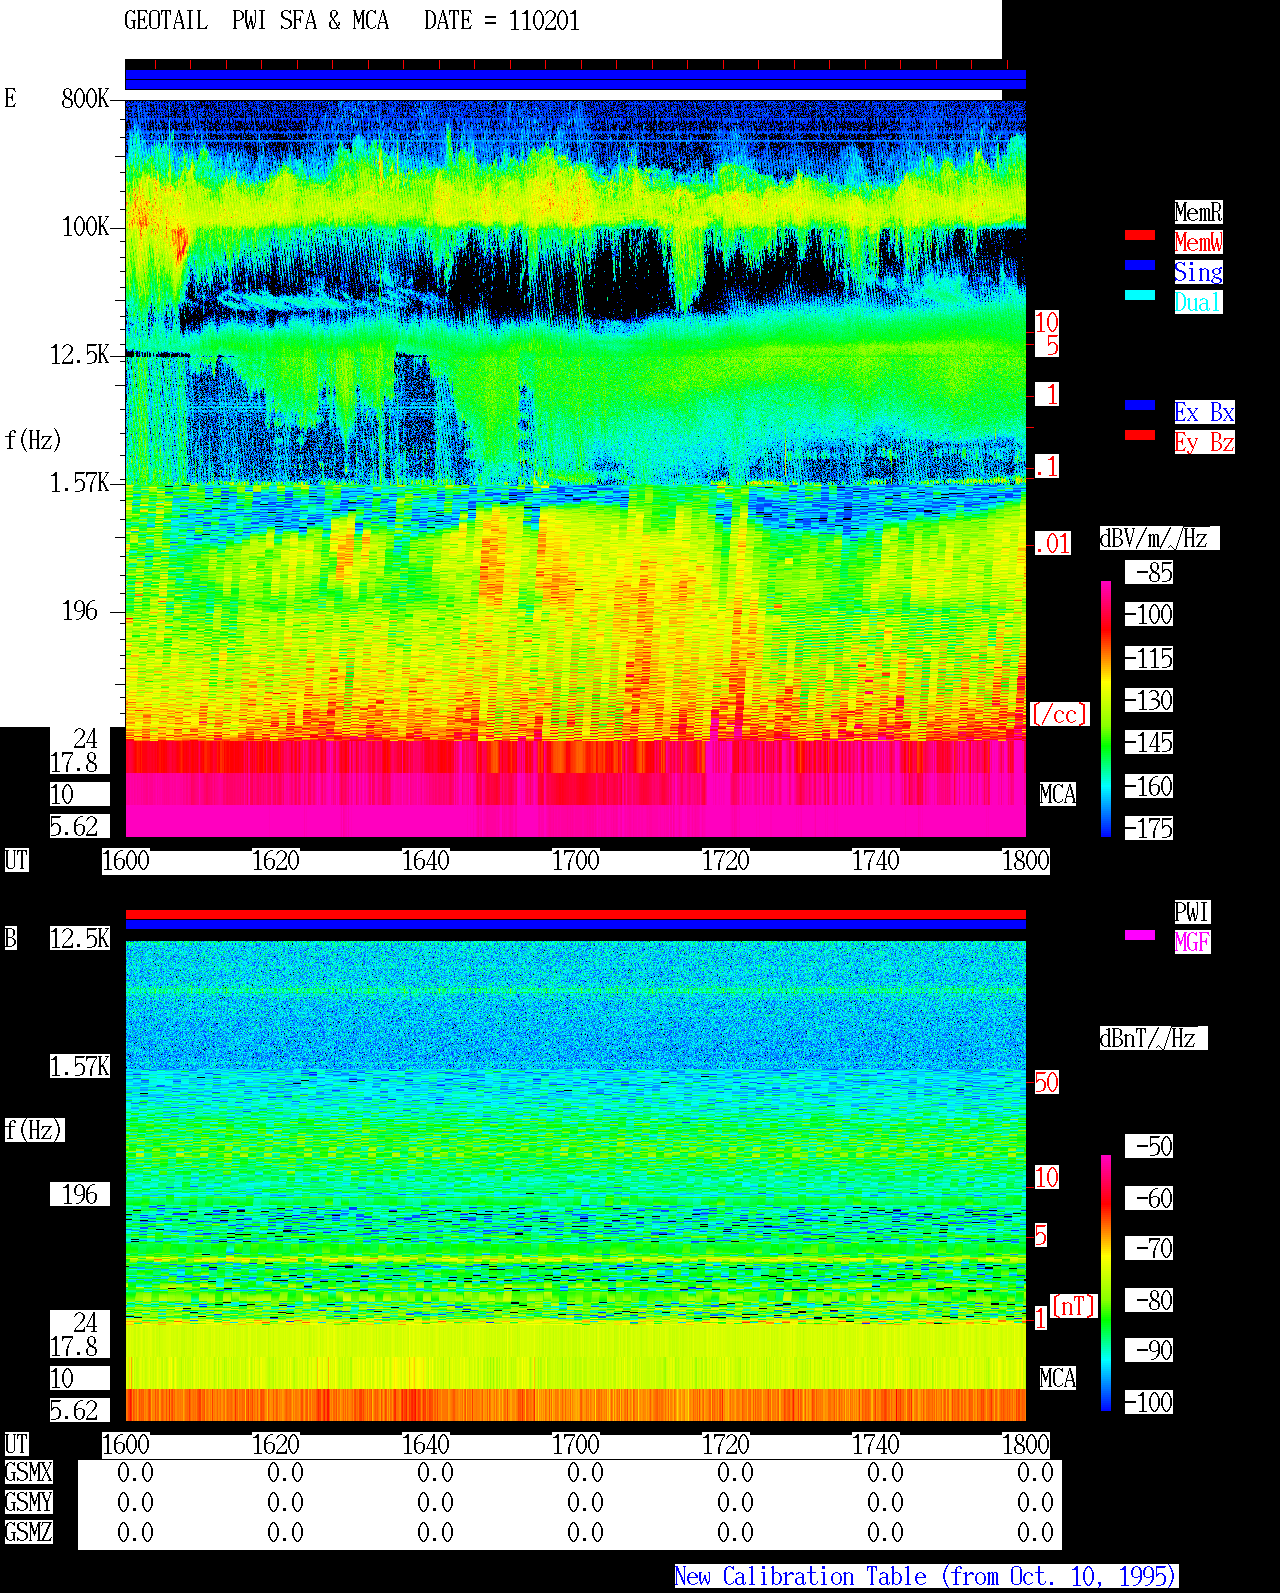Click the red Ey Bz legend swatch
The height and width of the screenshot is (1593, 1280).
pos(1140,435)
